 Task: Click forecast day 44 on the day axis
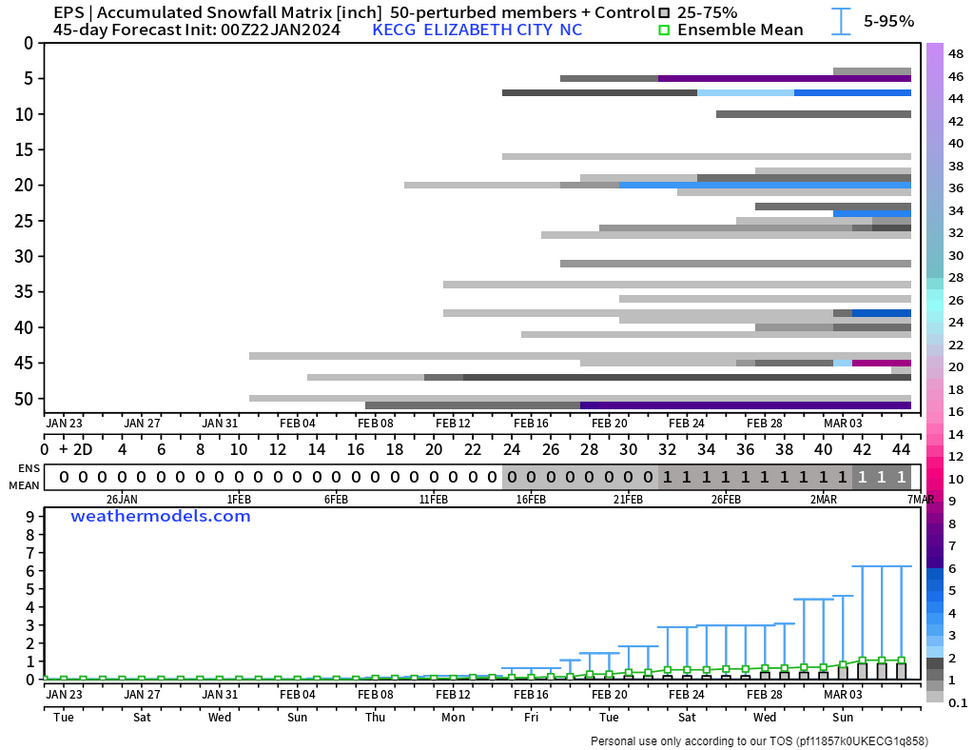[x=901, y=450]
